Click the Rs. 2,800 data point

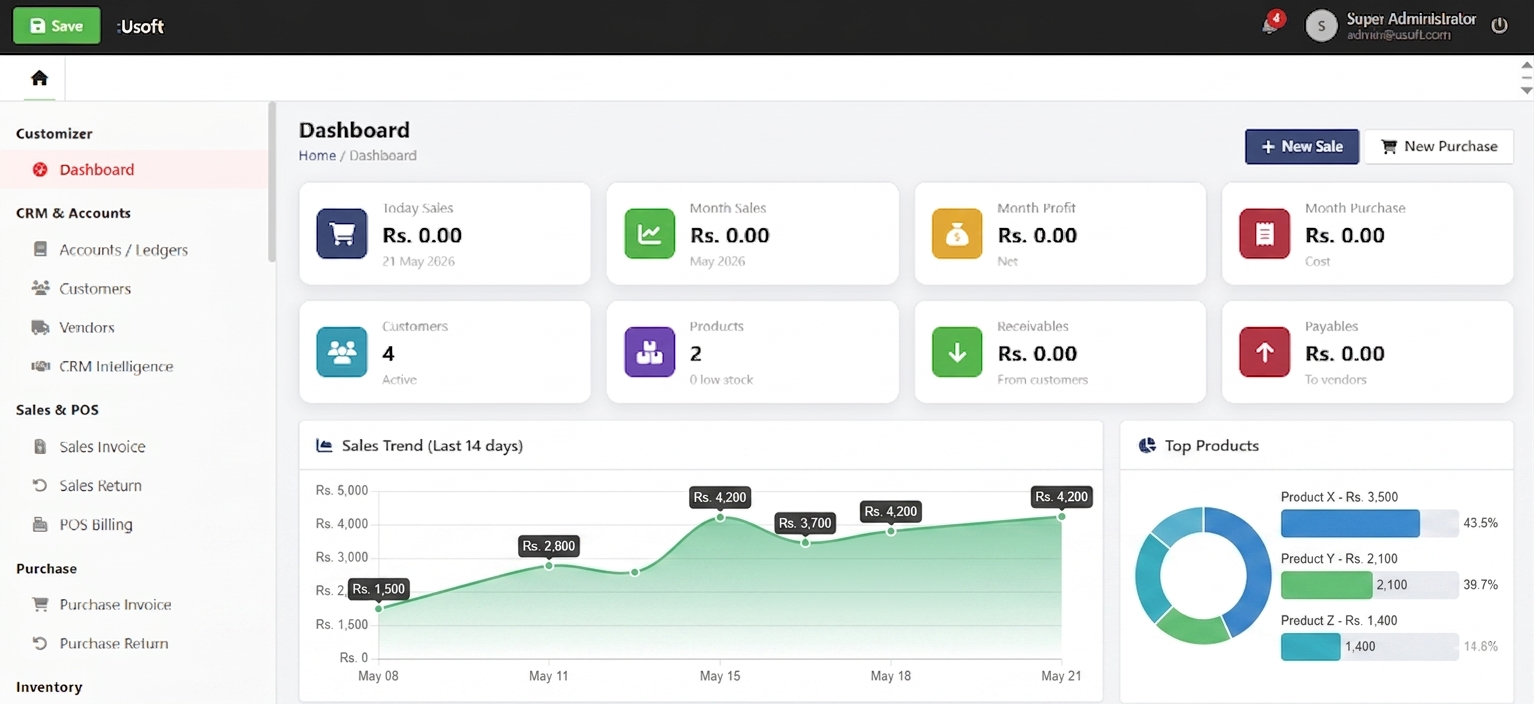pos(549,566)
